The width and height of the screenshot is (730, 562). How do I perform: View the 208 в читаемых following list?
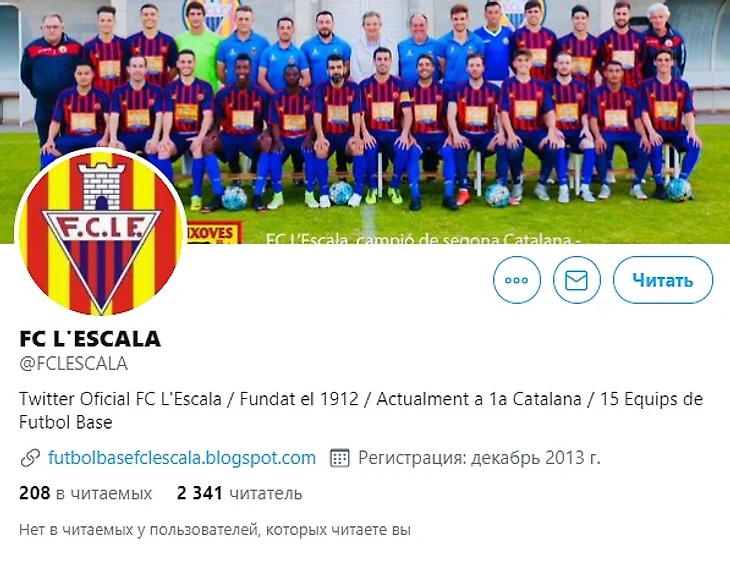click(x=86, y=493)
